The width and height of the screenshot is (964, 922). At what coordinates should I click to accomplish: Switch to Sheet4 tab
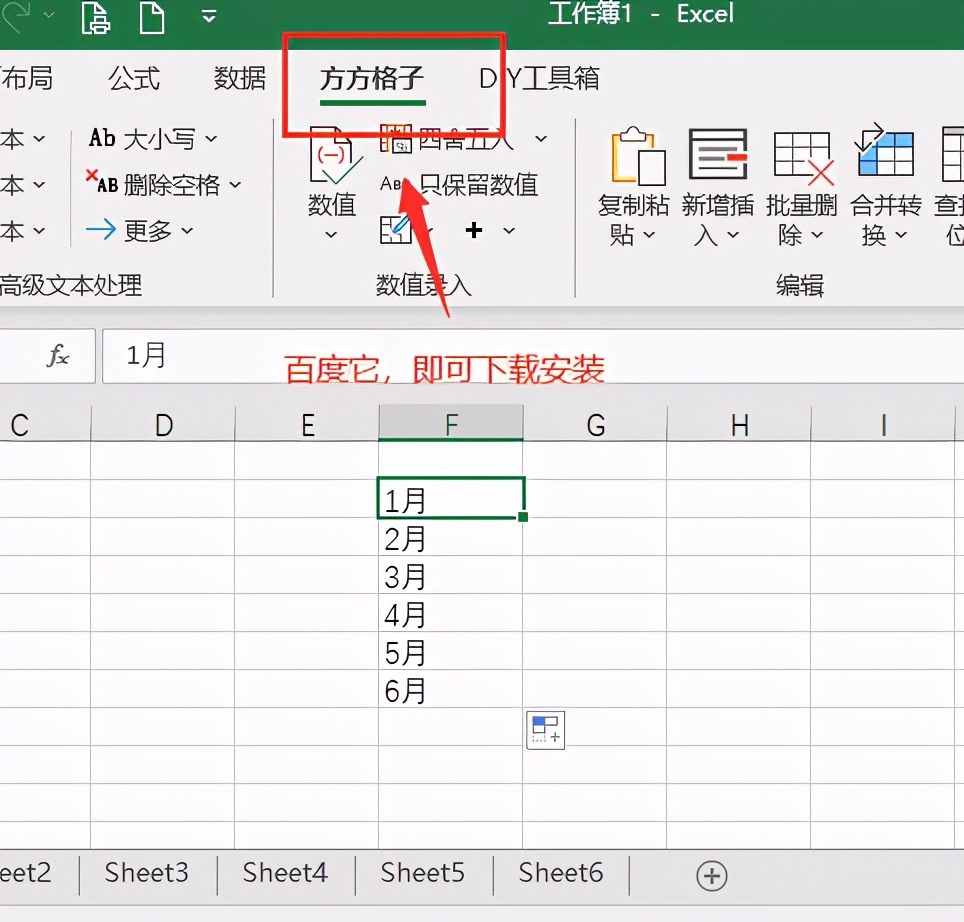tap(285, 873)
